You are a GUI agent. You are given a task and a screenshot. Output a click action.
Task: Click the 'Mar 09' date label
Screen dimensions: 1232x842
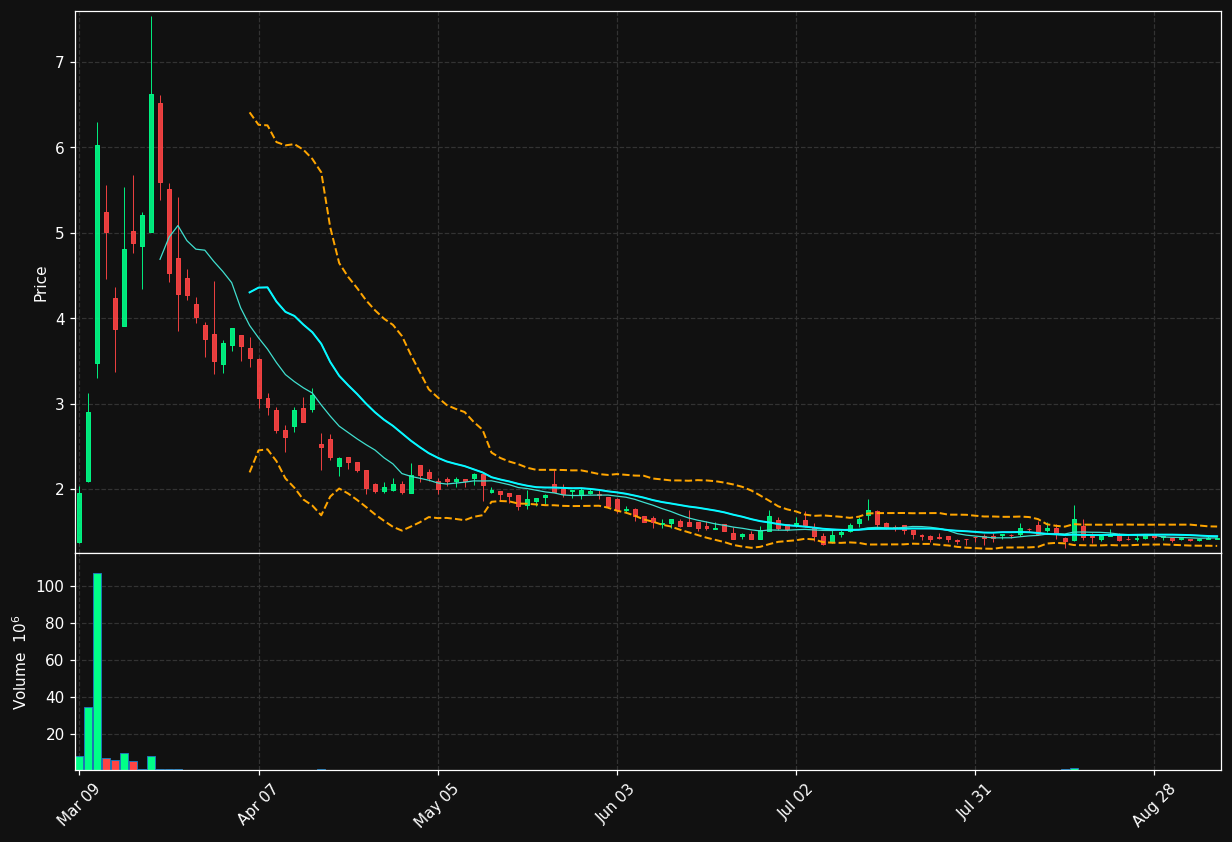coord(78,805)
